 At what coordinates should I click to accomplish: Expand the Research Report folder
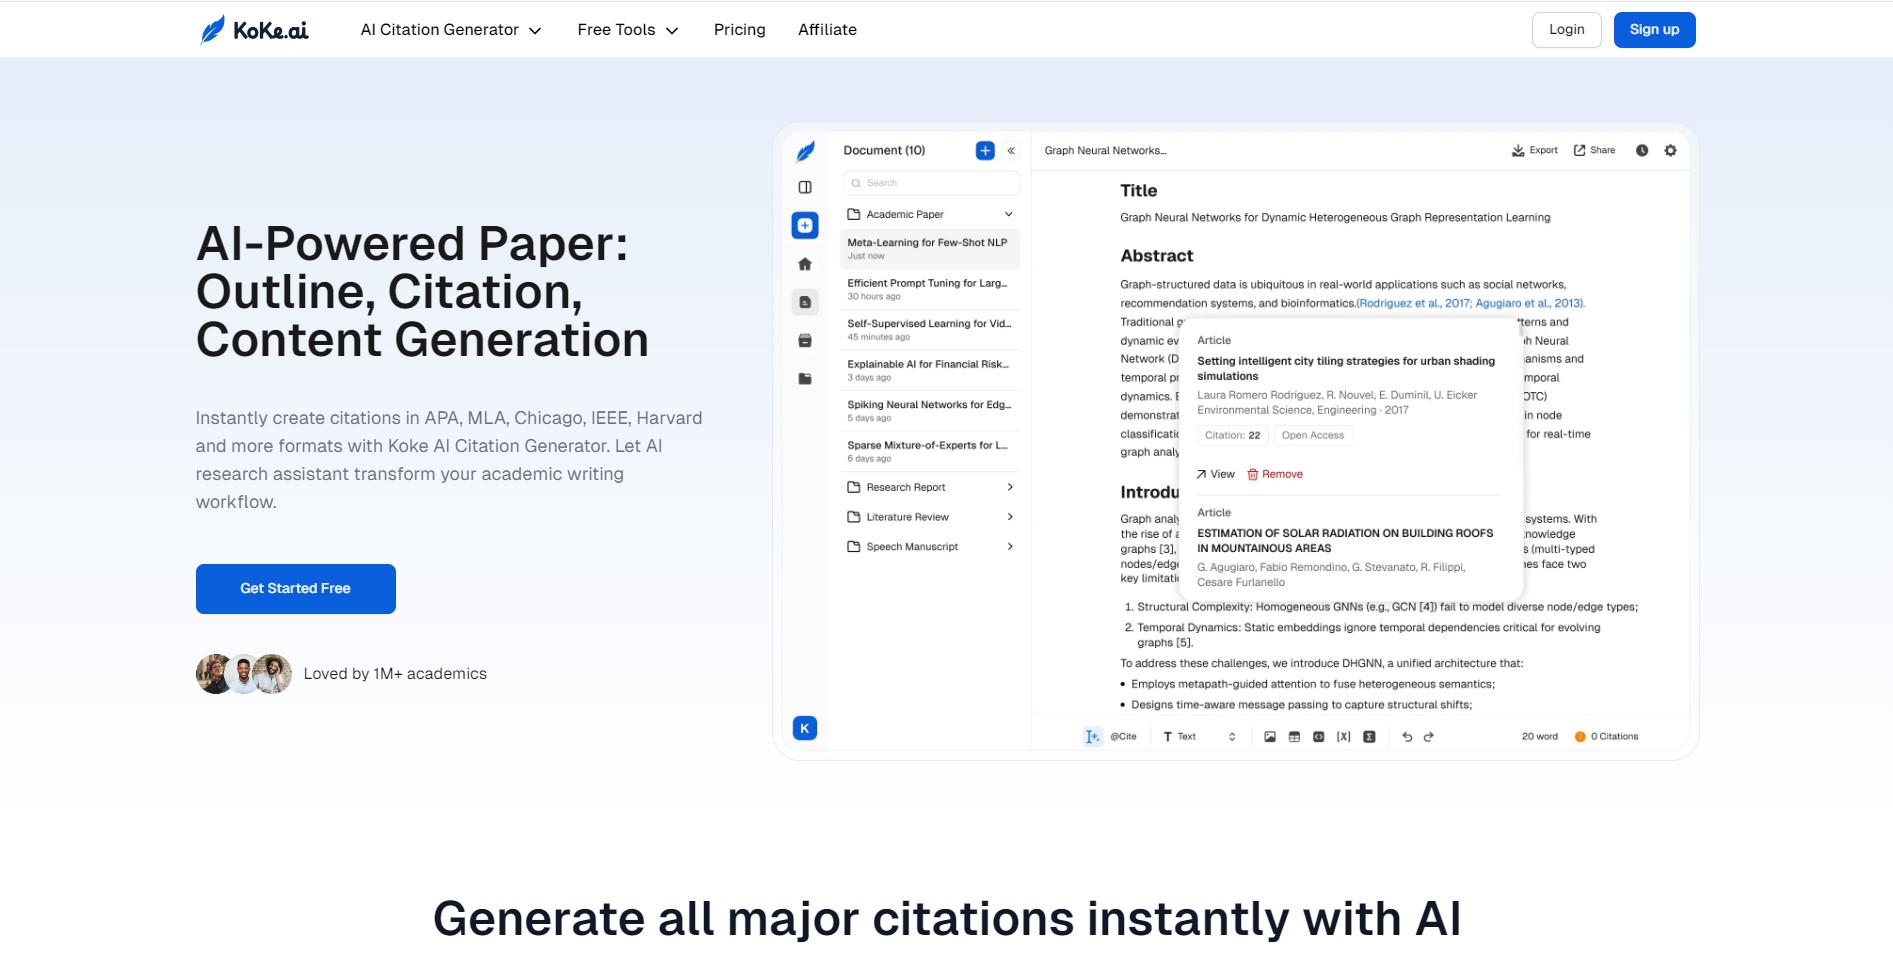click(1009, 487)
